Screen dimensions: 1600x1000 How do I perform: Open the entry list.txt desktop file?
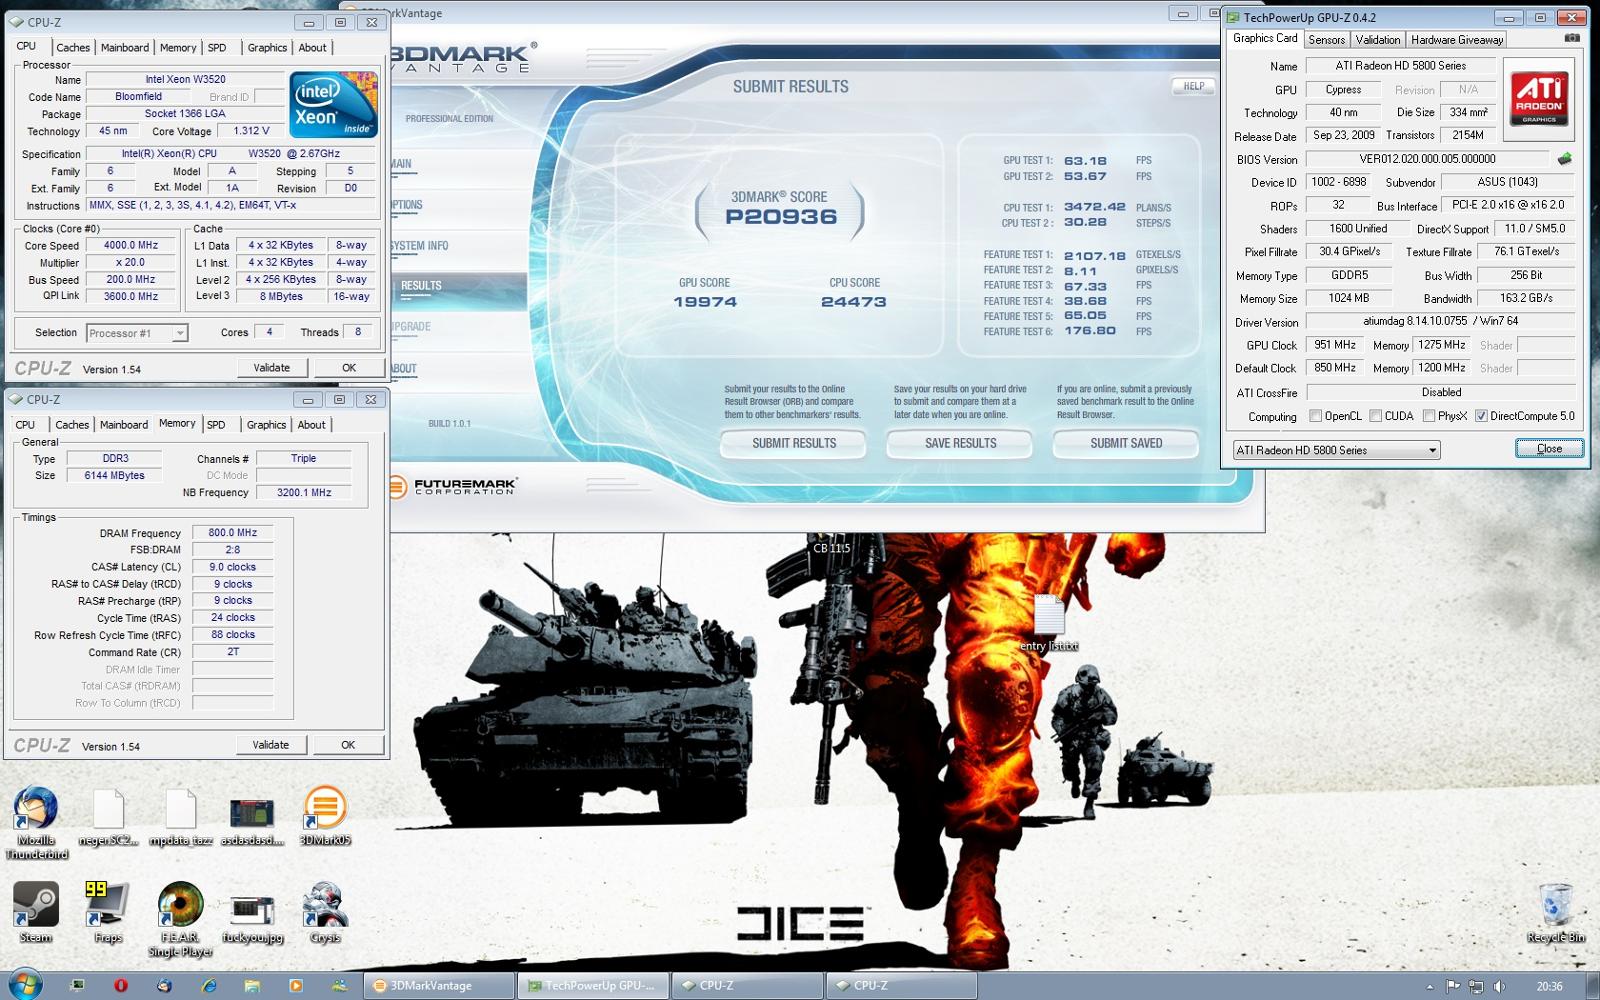(1048, 623)
